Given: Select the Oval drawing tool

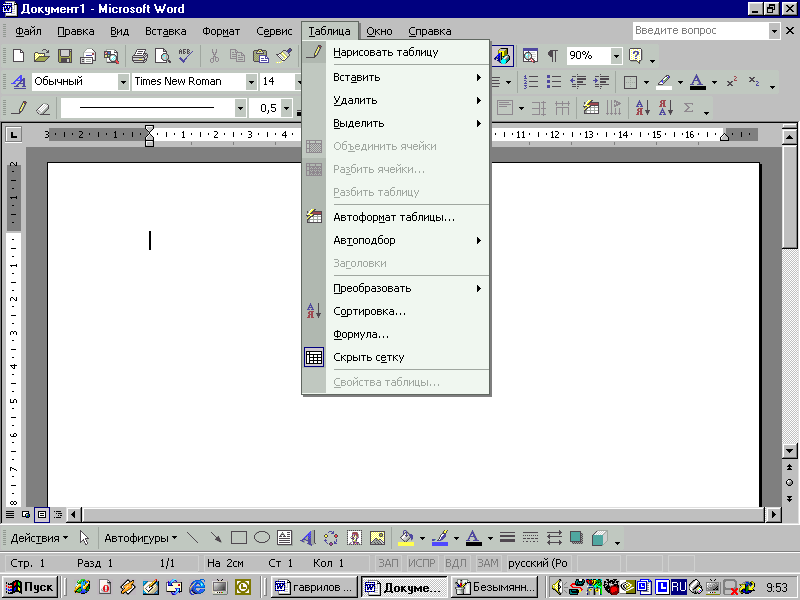Looking at the screenshot, I should 262,538.
